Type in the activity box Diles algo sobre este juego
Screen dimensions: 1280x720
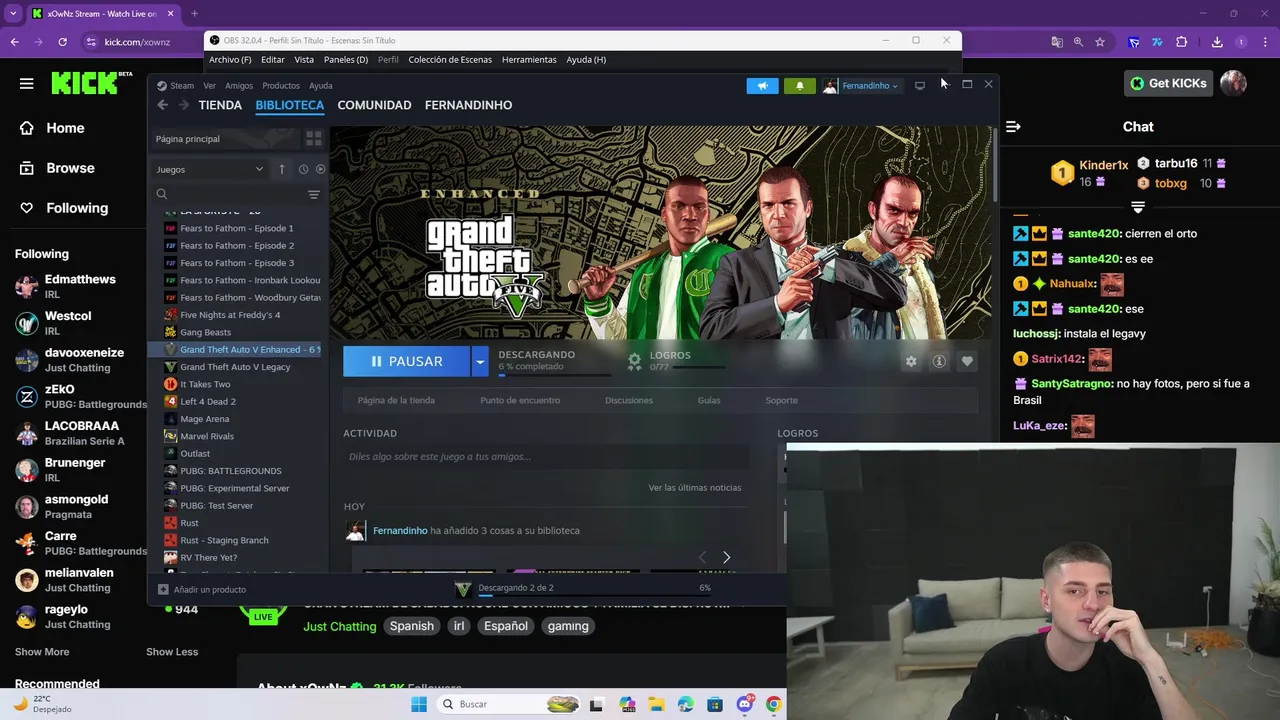(545, 457)
